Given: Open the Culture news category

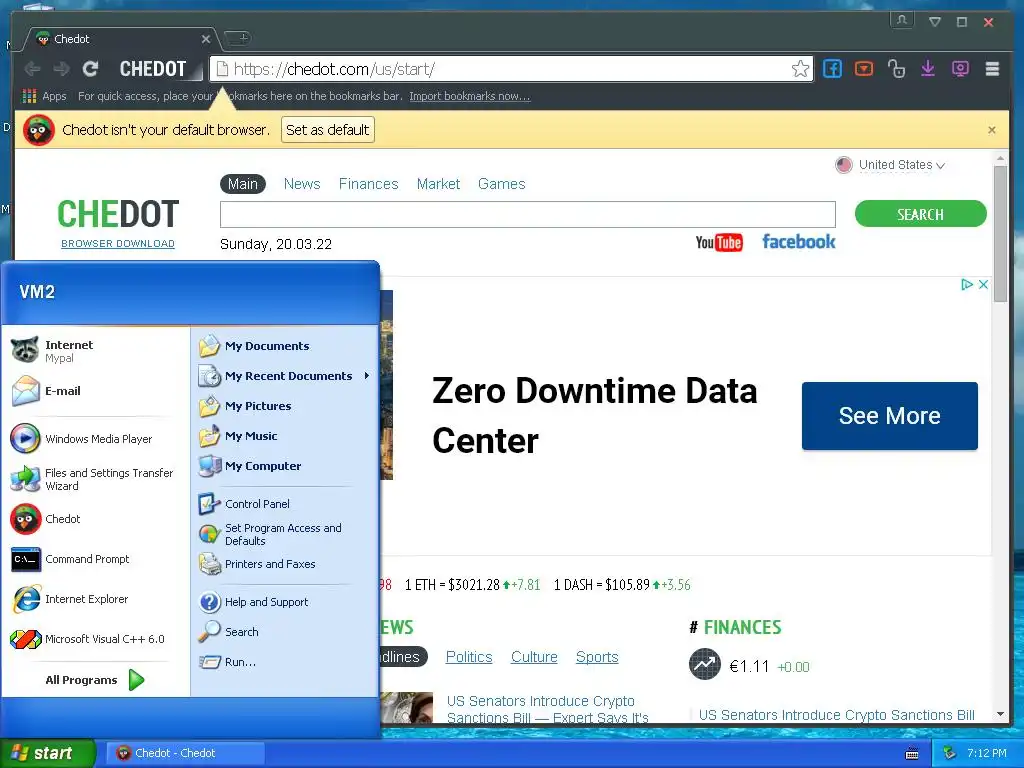Looking at the screenshot, I should pyautogui.click(x=534, y=657).
